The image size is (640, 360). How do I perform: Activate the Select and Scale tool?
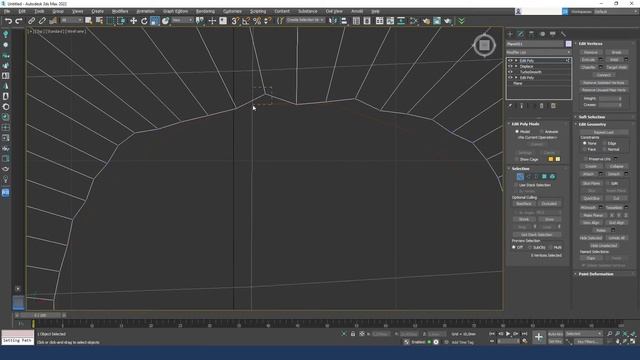155,21
